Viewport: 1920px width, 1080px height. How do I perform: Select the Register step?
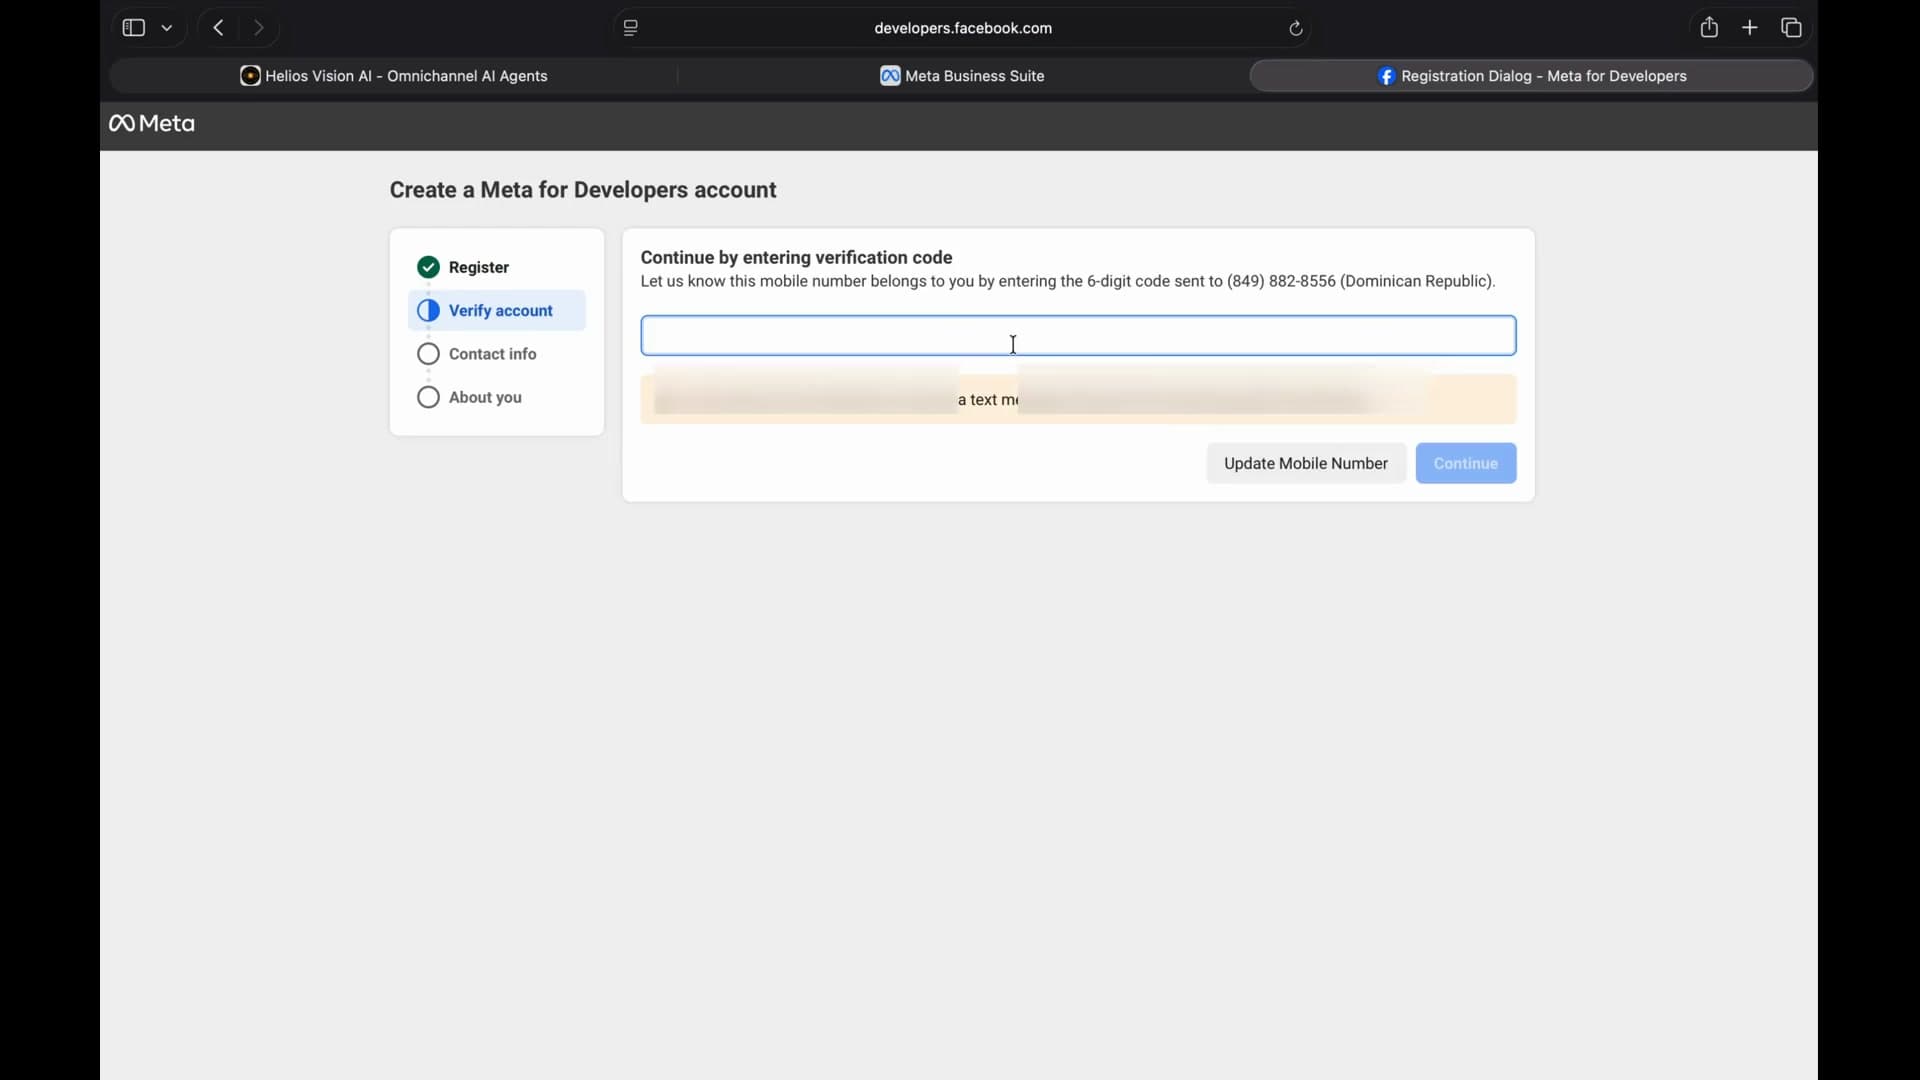(497, 268)
